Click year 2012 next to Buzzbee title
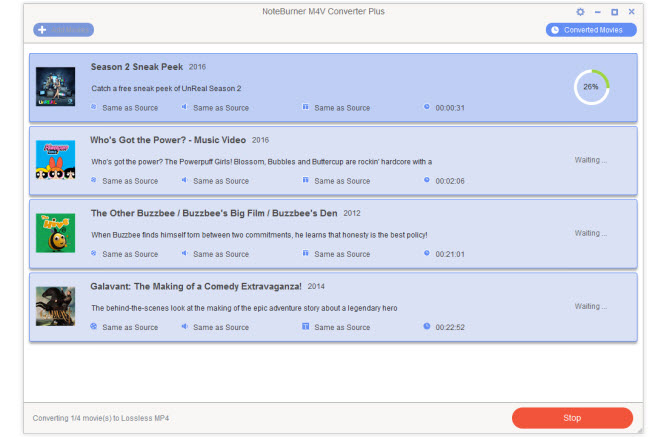 352,213
